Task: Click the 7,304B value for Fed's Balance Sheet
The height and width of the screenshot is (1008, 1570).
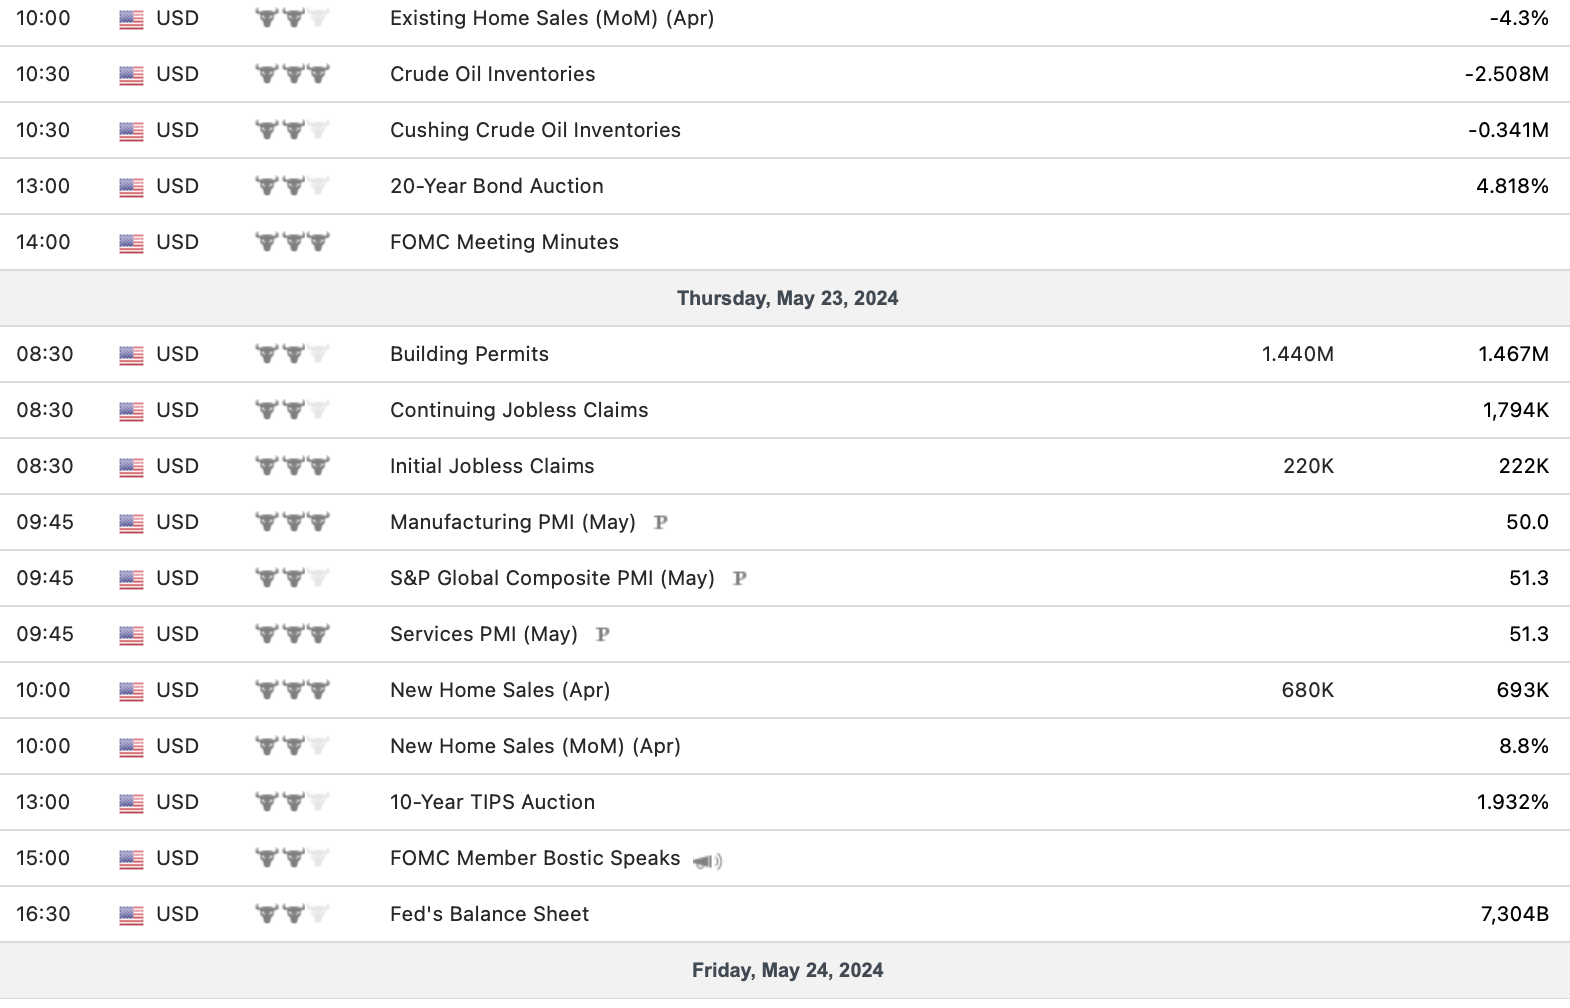Action: point(1514,914)
